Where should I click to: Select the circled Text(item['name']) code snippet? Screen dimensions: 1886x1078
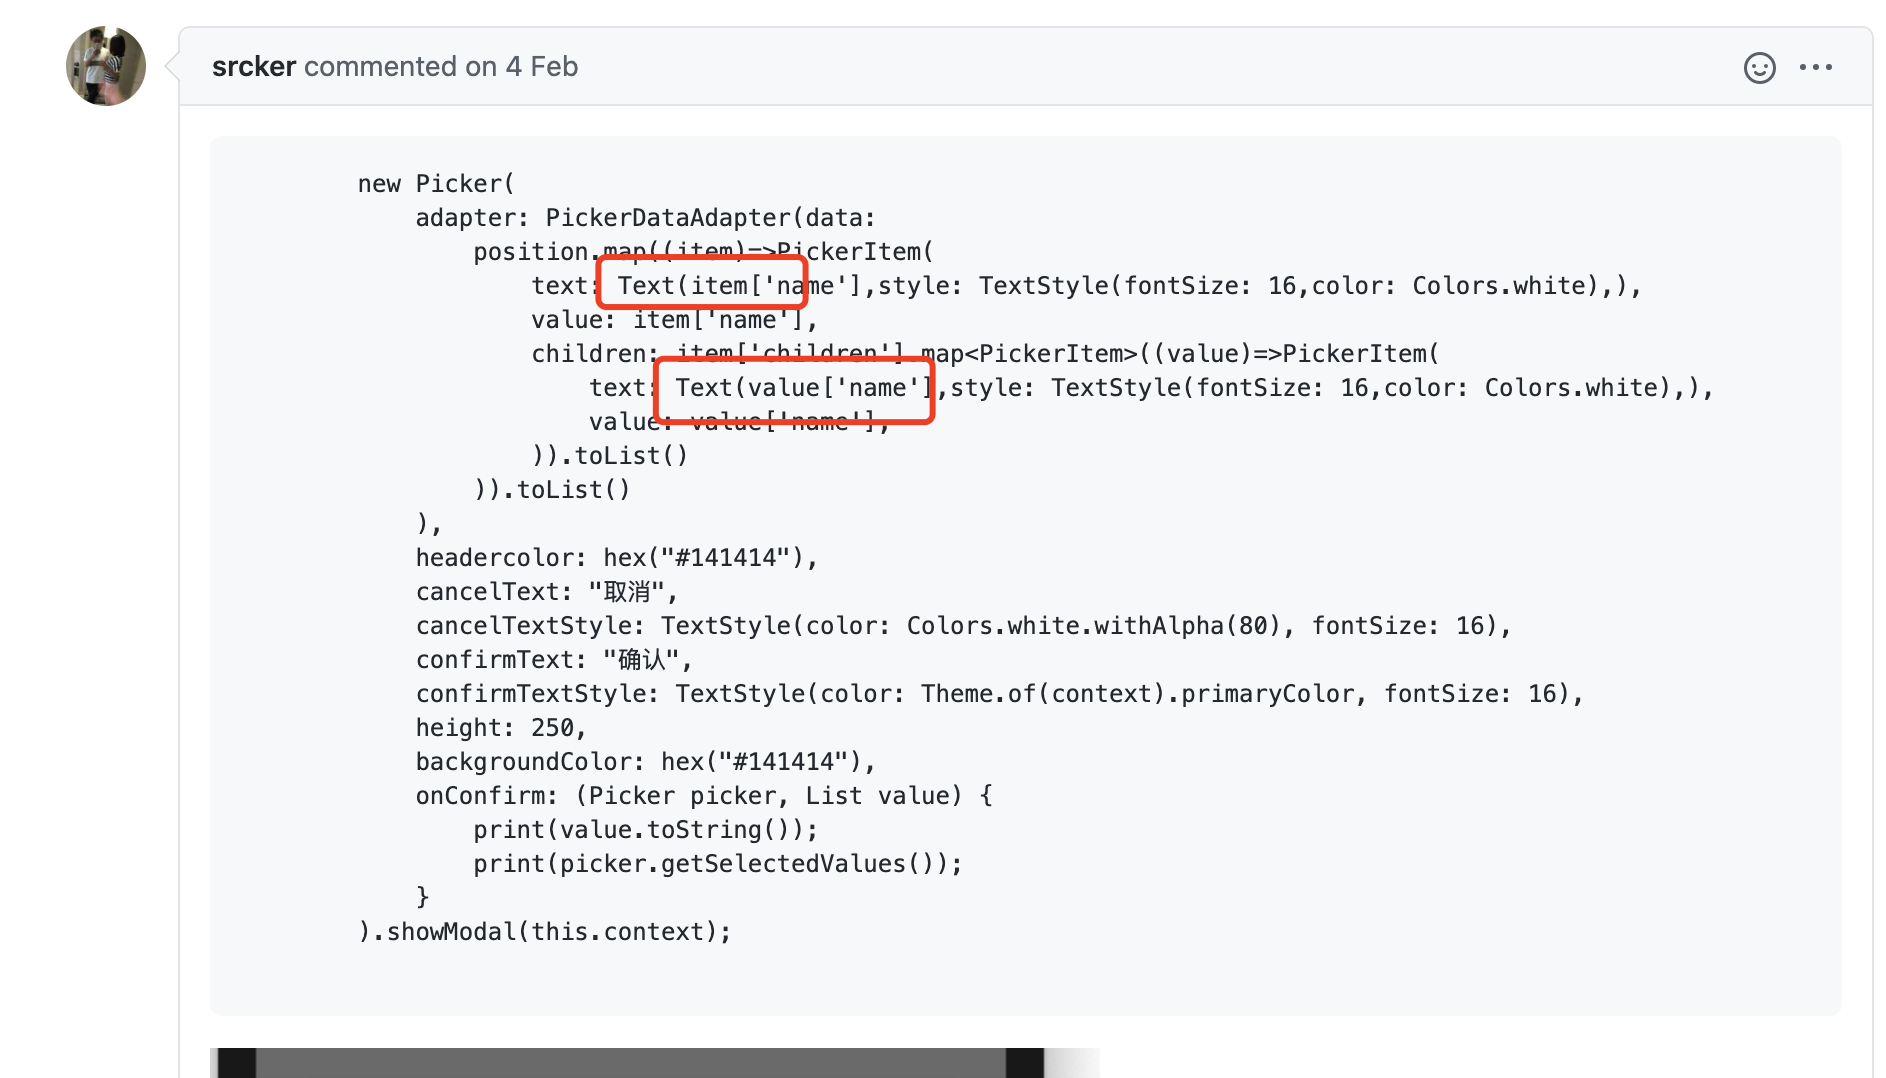pyautogui.click(x=701, y=284)
